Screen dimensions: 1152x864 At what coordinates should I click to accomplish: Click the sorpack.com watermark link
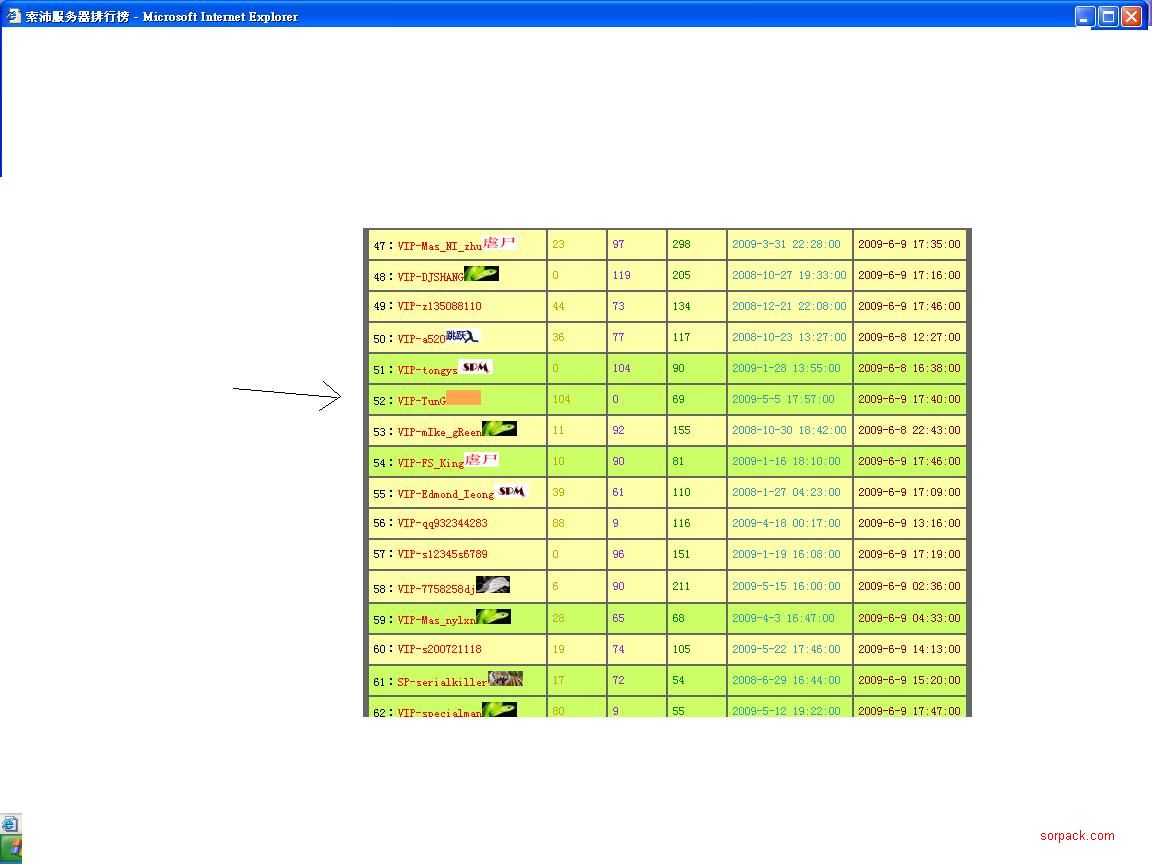[1076, 836]
